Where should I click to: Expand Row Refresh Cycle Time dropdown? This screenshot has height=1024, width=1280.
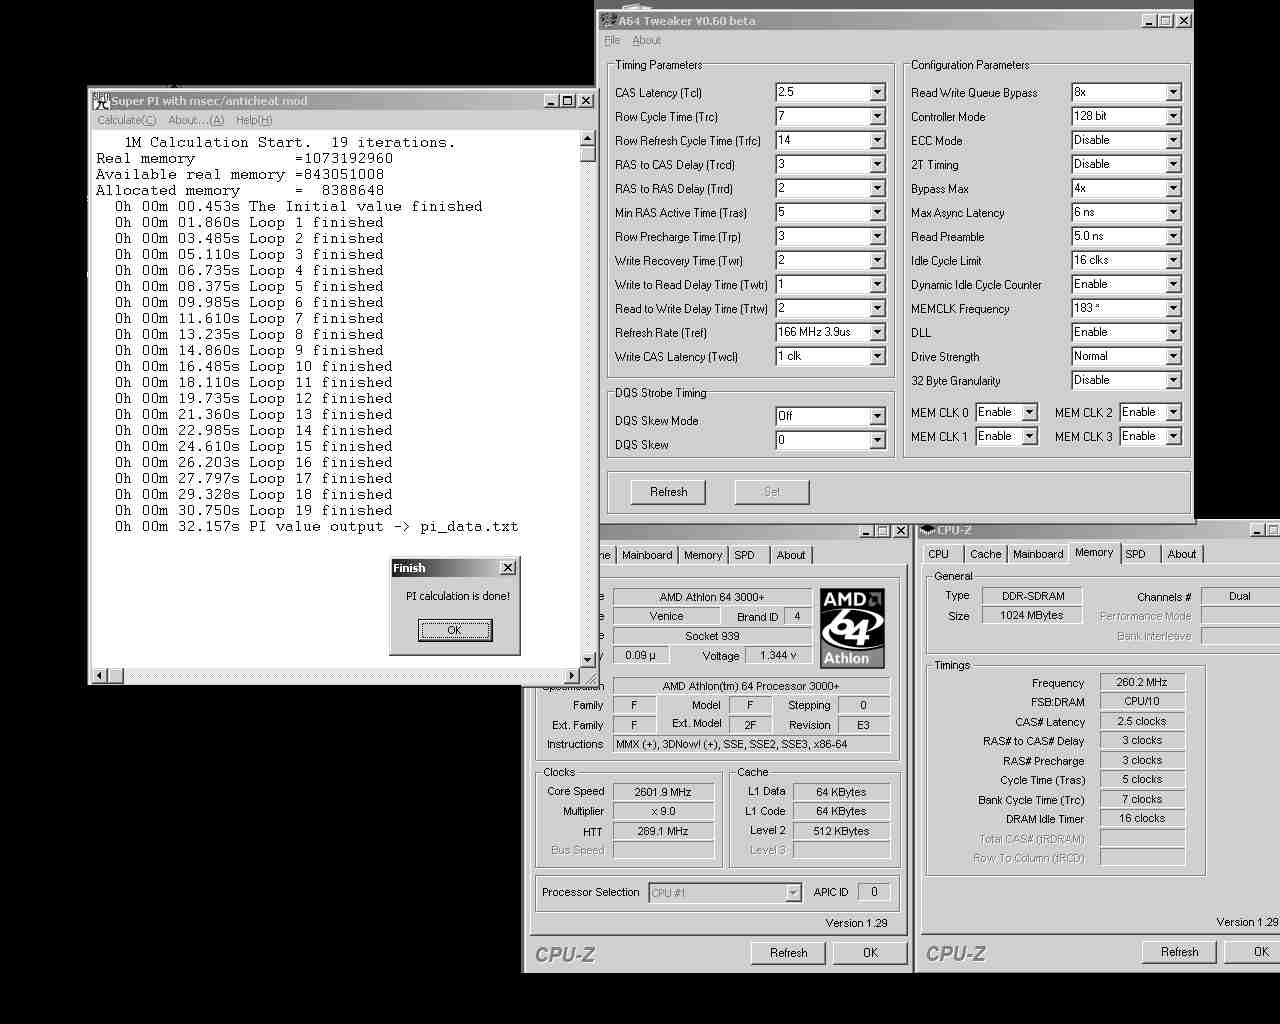coord(877,140)
